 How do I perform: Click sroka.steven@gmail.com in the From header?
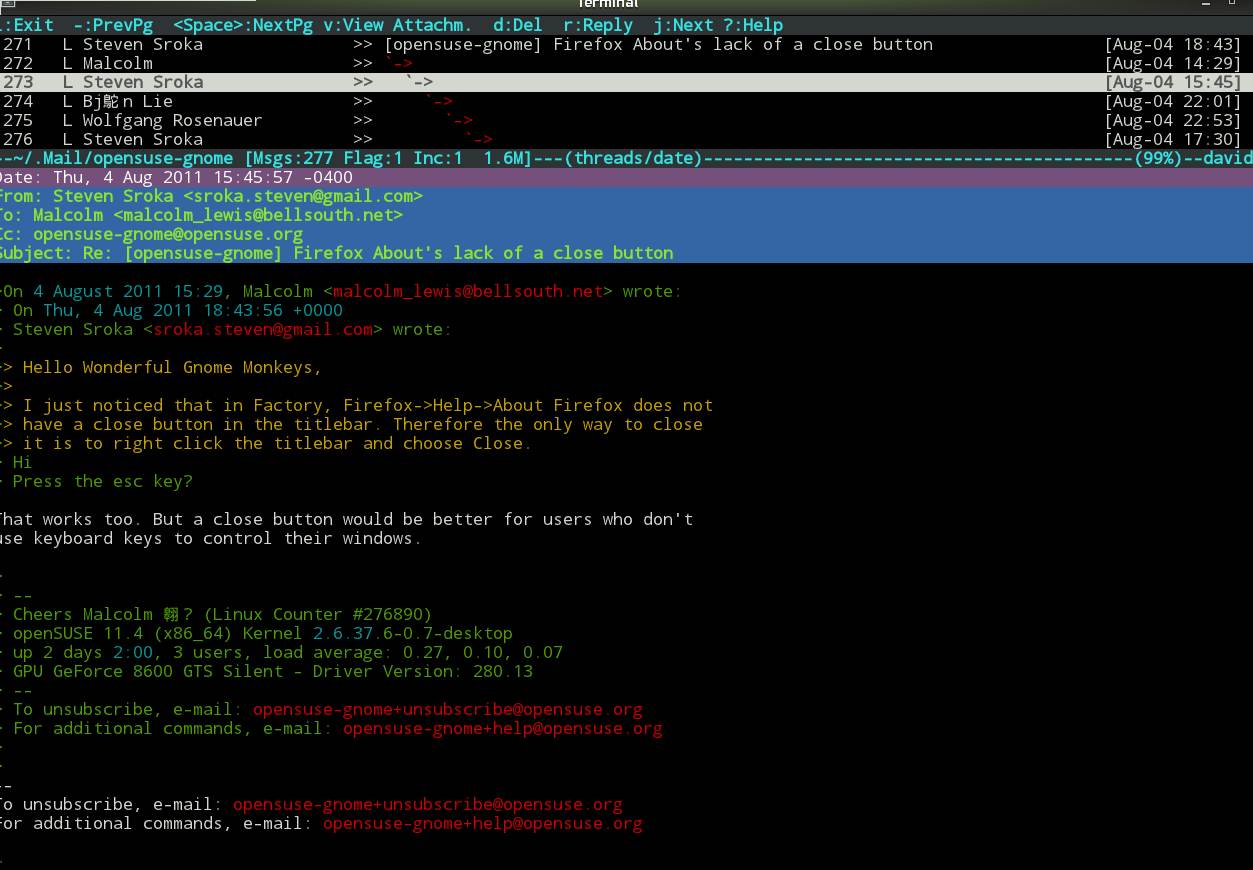pyautogui.click(x=303, y=196)
